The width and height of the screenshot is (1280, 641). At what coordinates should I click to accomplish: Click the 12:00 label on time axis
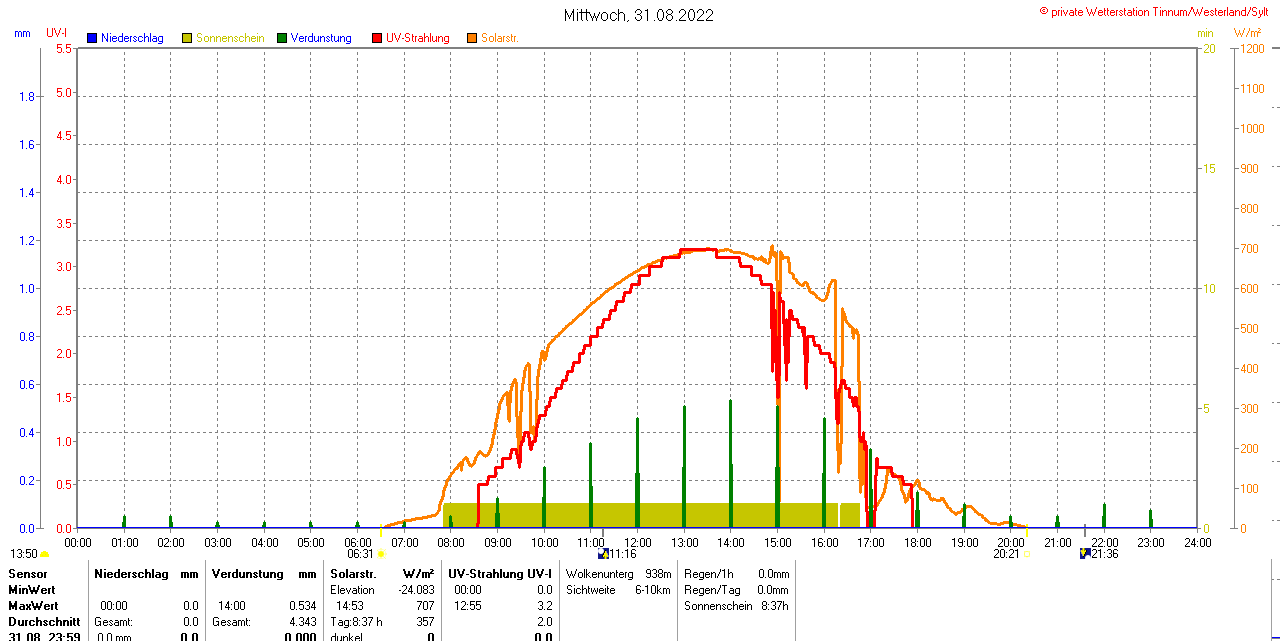pos(637,542)
